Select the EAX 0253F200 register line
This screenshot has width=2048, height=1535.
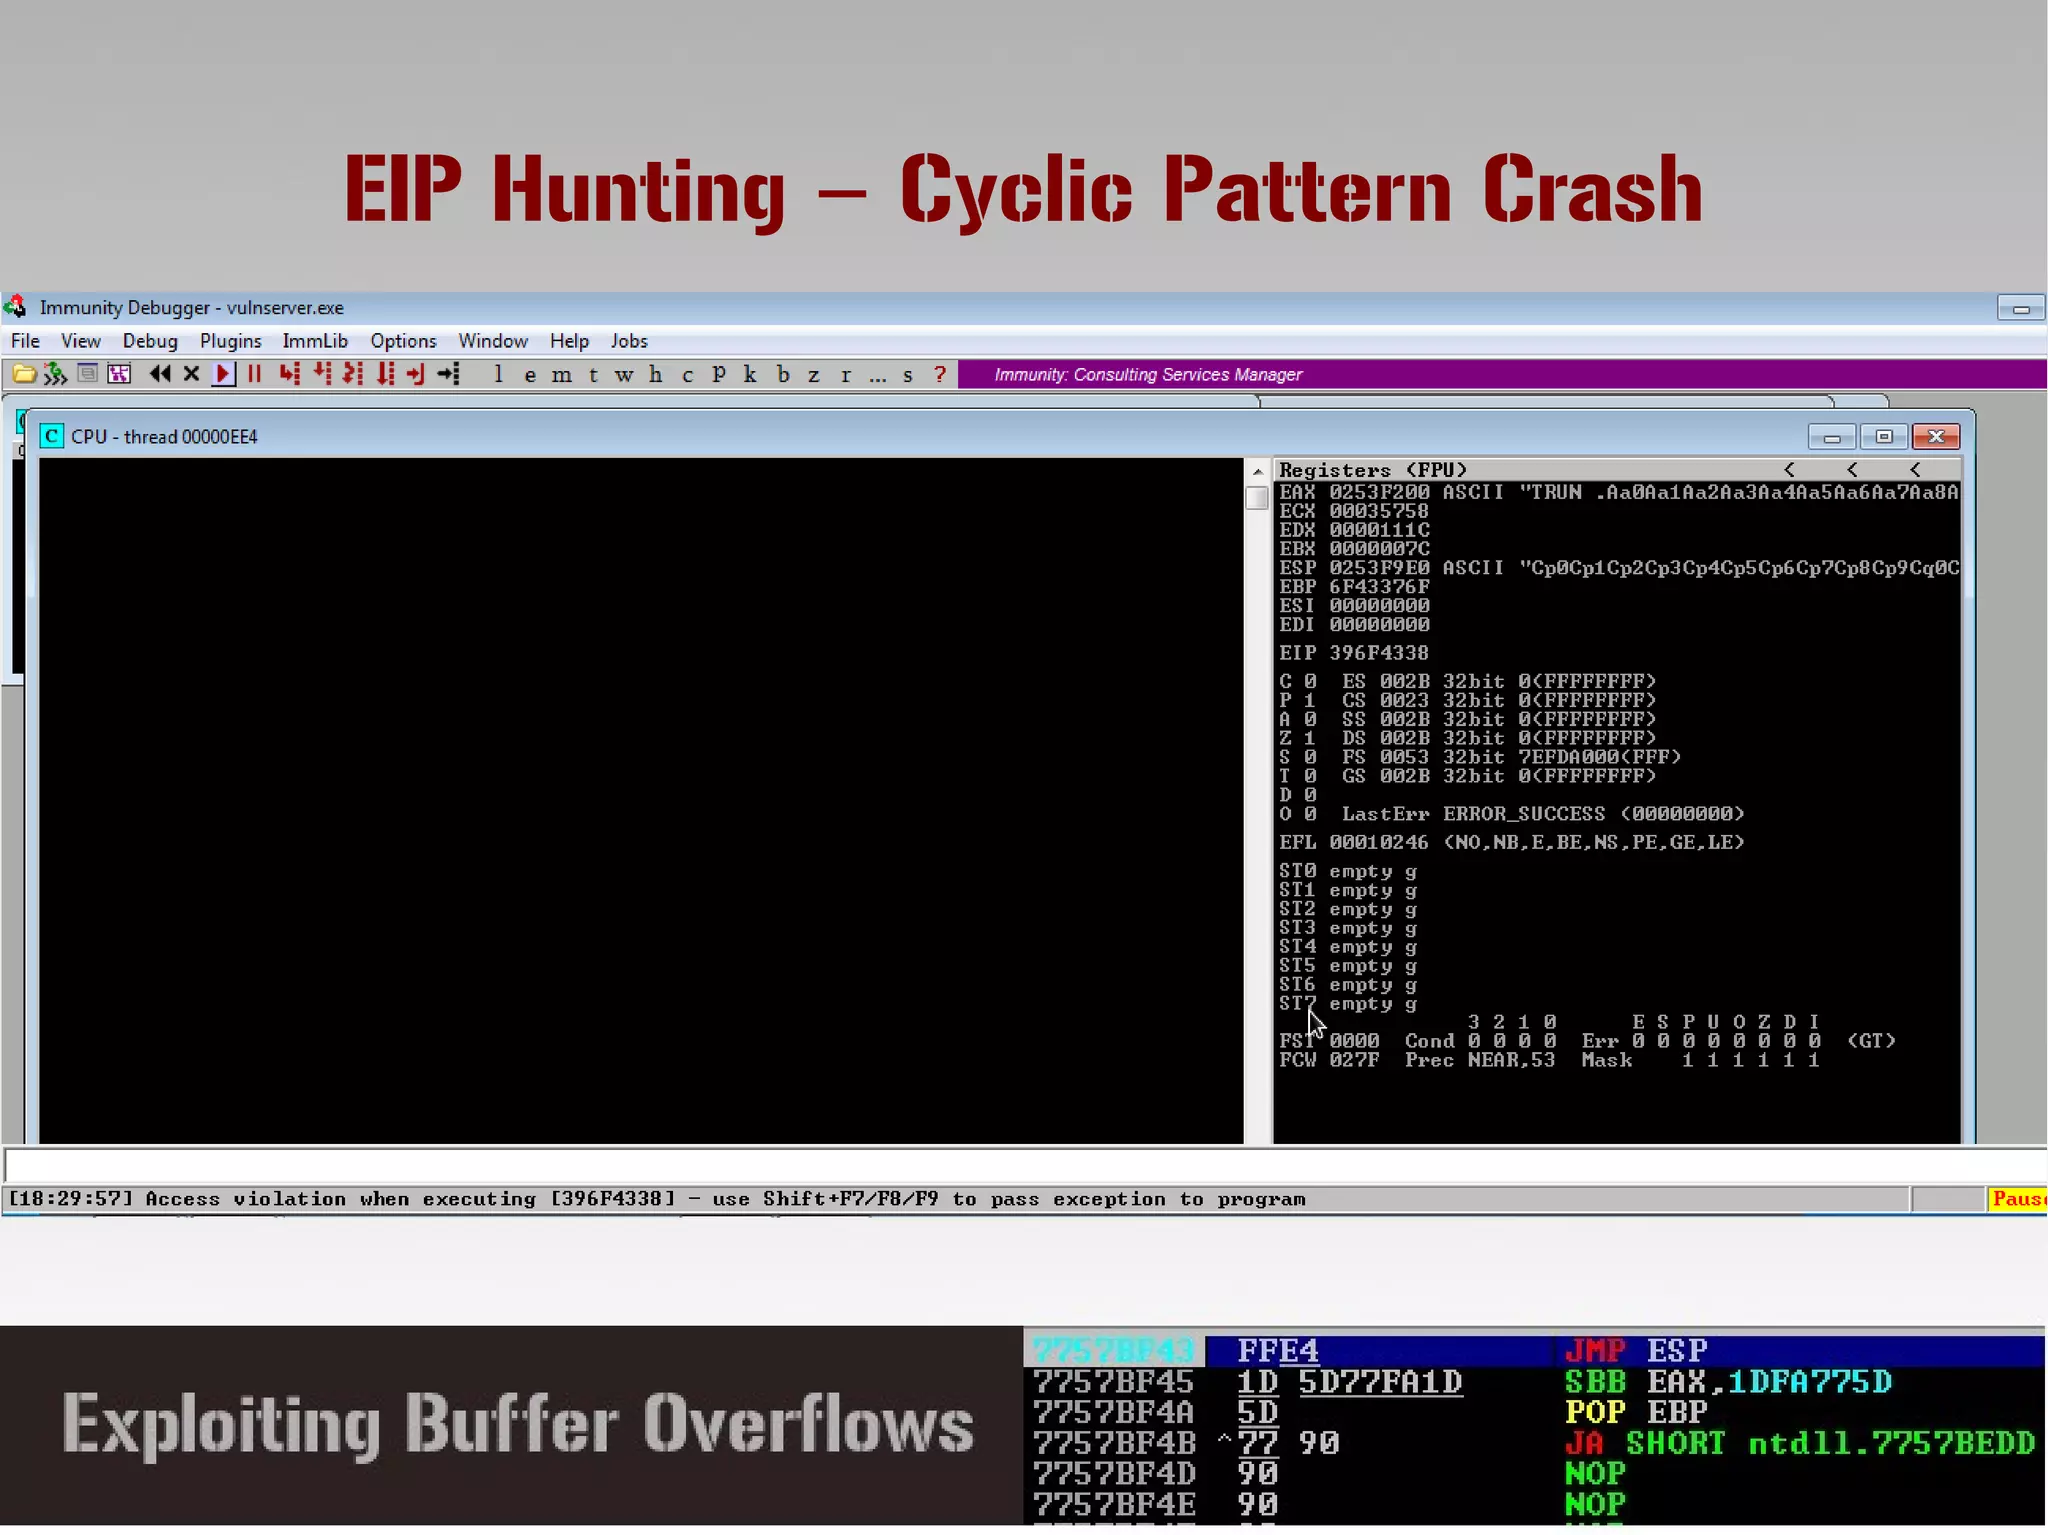pyautogui.click(x=1618, y=492)
